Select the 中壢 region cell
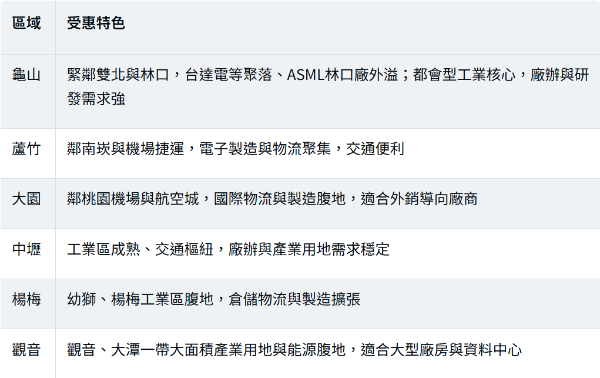 [26, 249]
